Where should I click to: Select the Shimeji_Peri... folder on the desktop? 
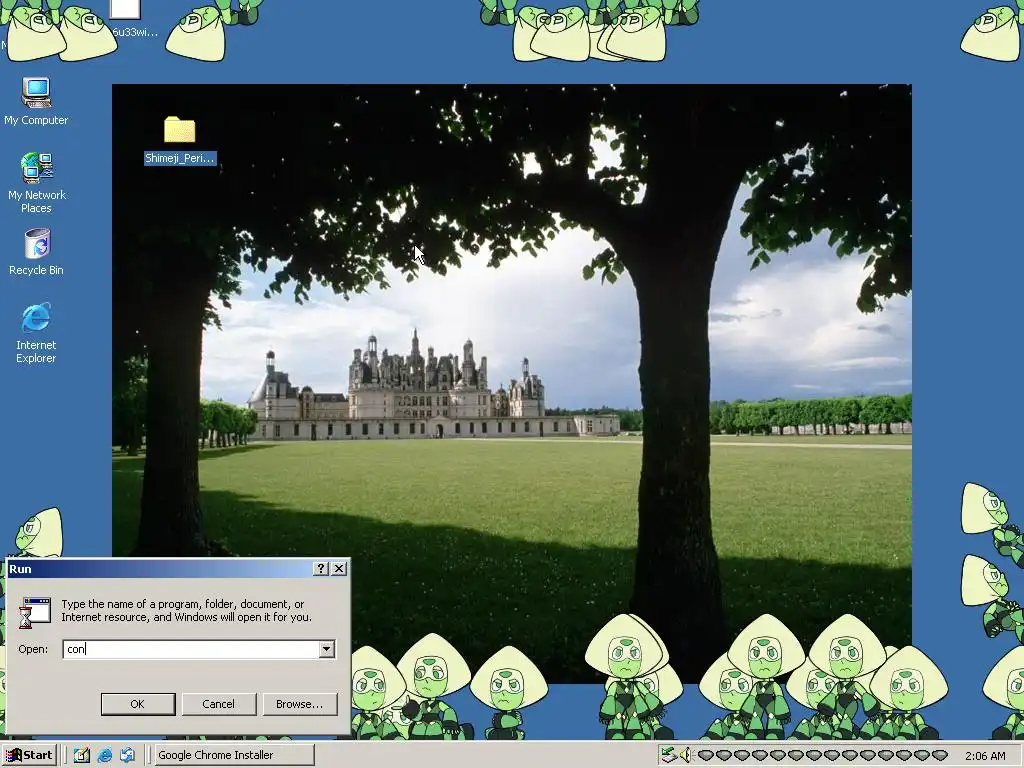coord(180,140)
